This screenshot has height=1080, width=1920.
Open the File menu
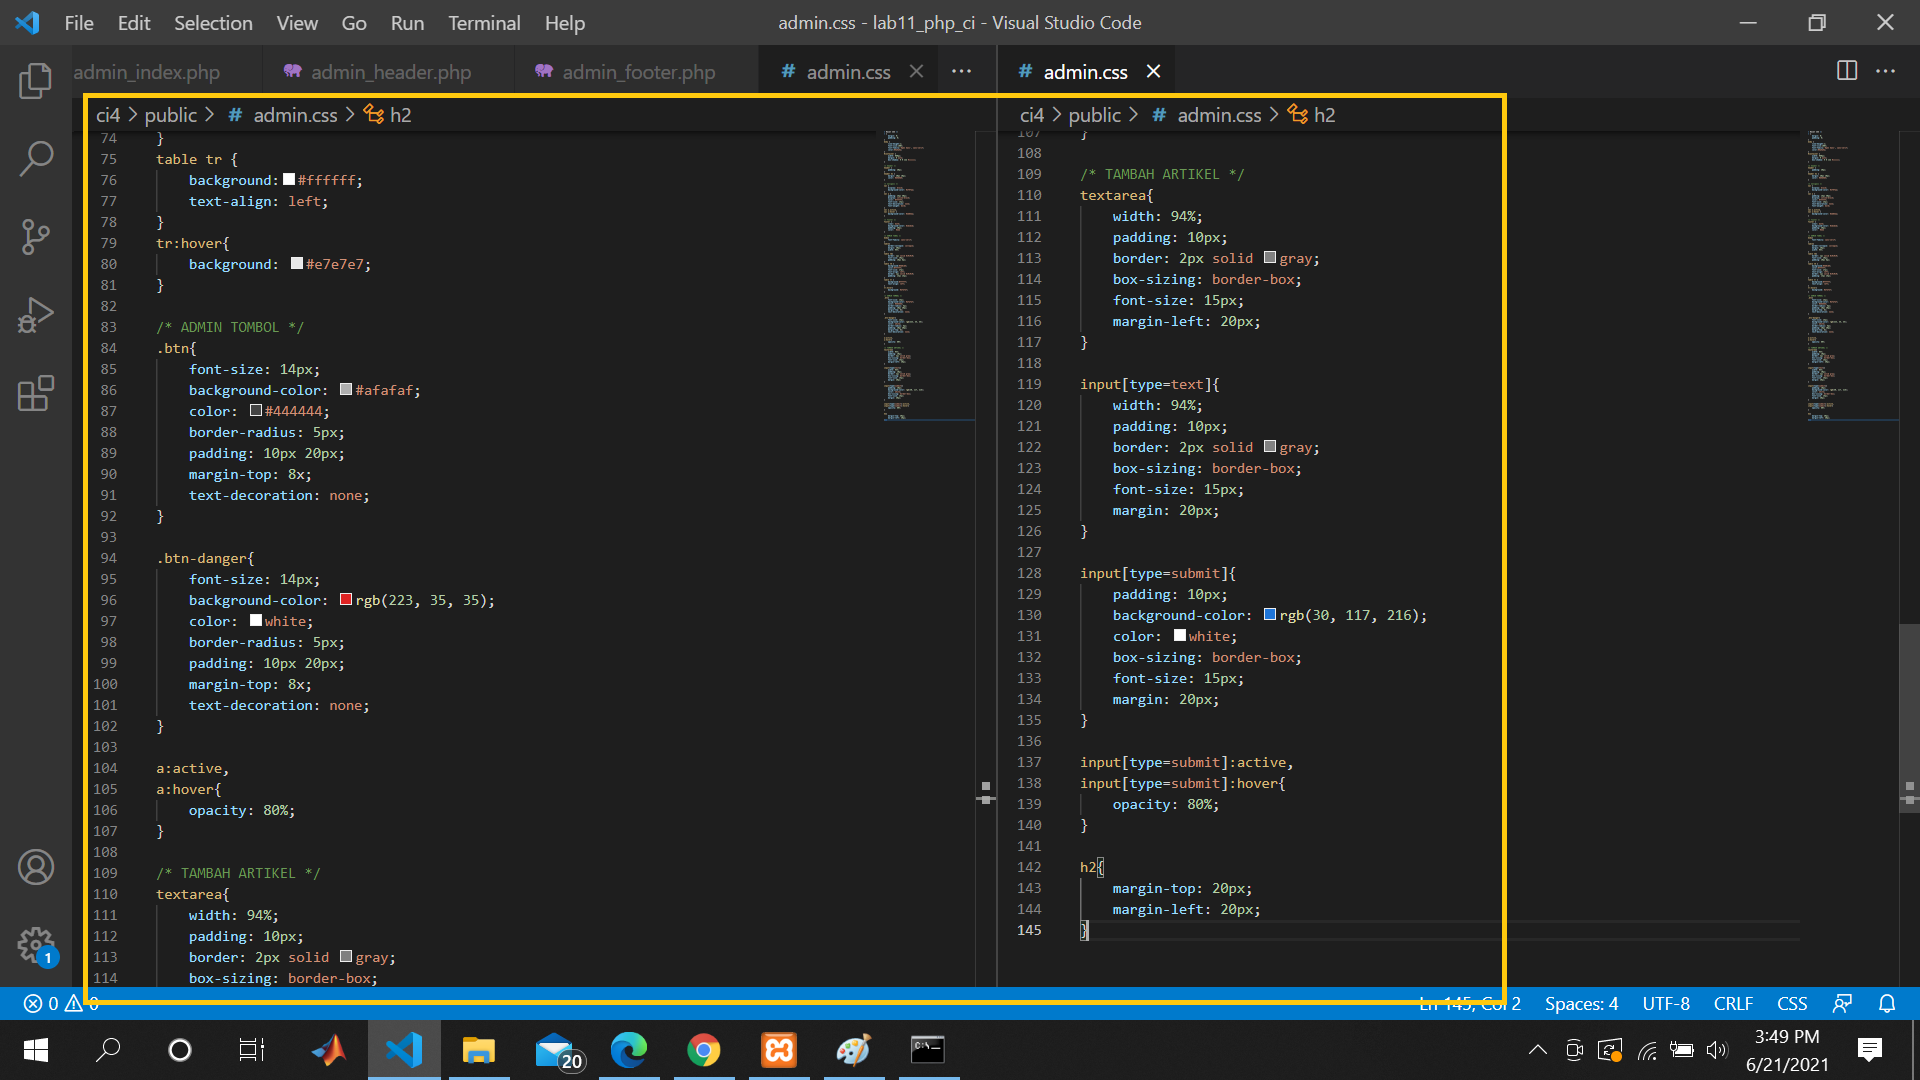(78, 22)
